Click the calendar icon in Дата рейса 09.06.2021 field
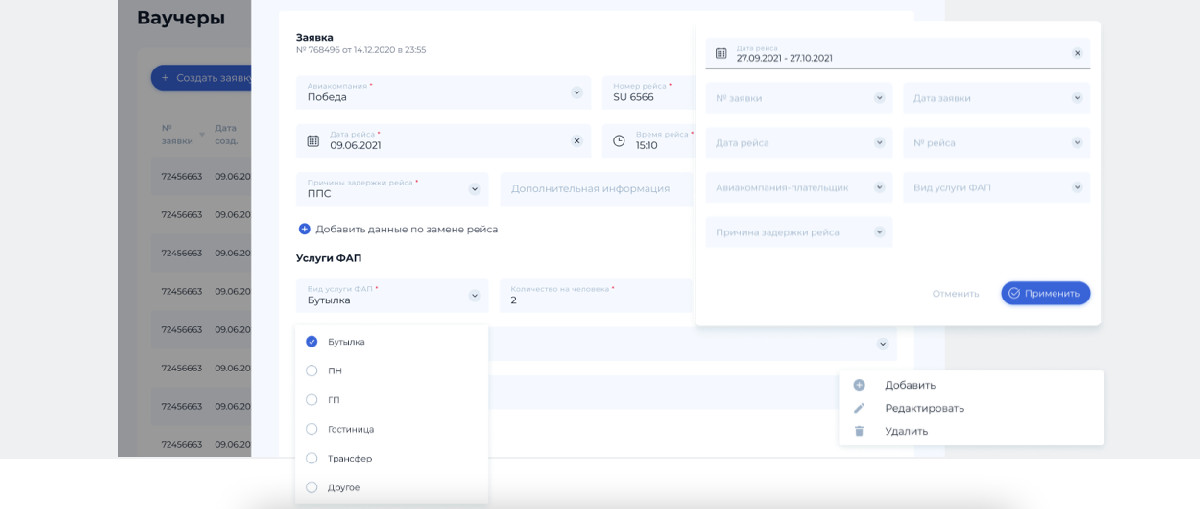This screenshot has width=1200, height=509. click(313, 141)
